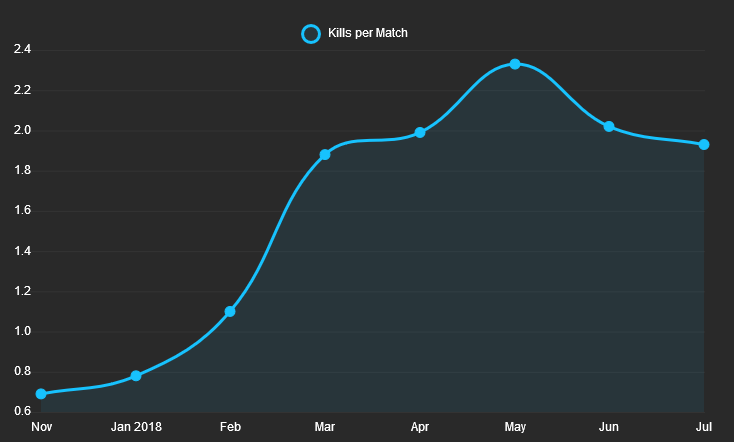This screenshot has height=442, width=734.
Task: Select the Jan 2018 data point
Action: (136, 376)
